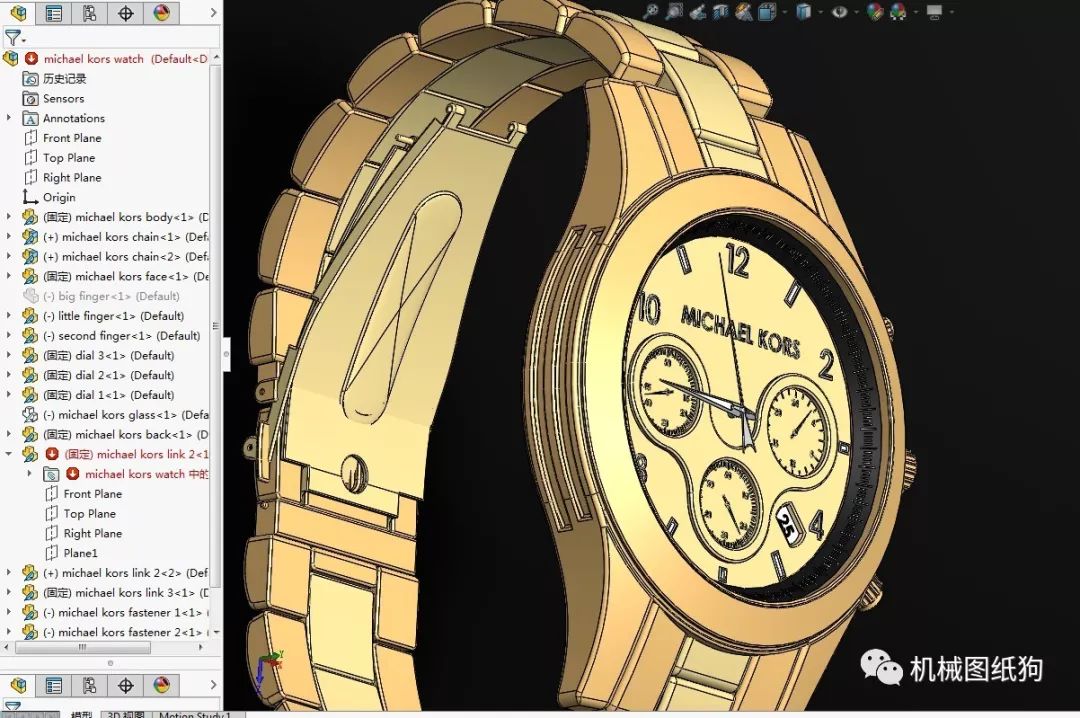Image resolution: width=1080 pixels, height=718 pixels.
Task: Select michael kors link 3<1> component
Action: pos(115,593)
